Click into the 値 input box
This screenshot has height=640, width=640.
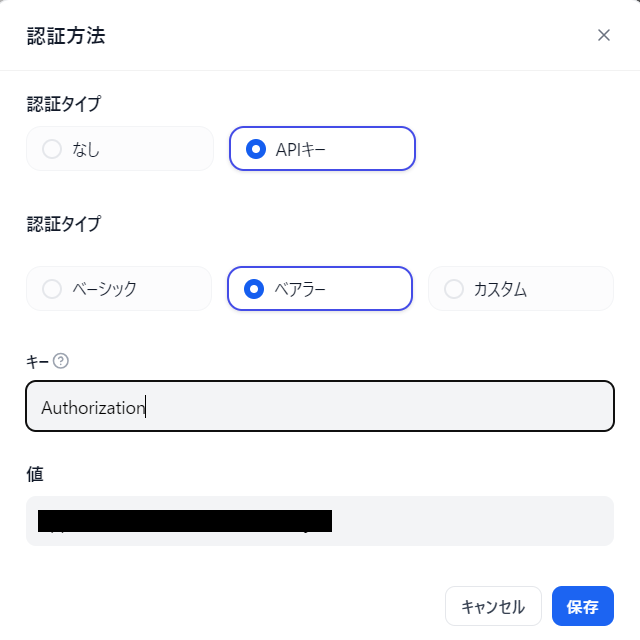click(320, 521)
